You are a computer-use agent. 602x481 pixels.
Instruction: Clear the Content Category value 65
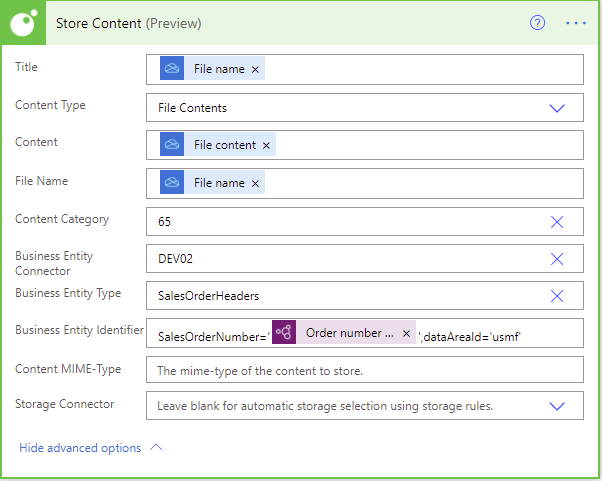pos(557,222)
